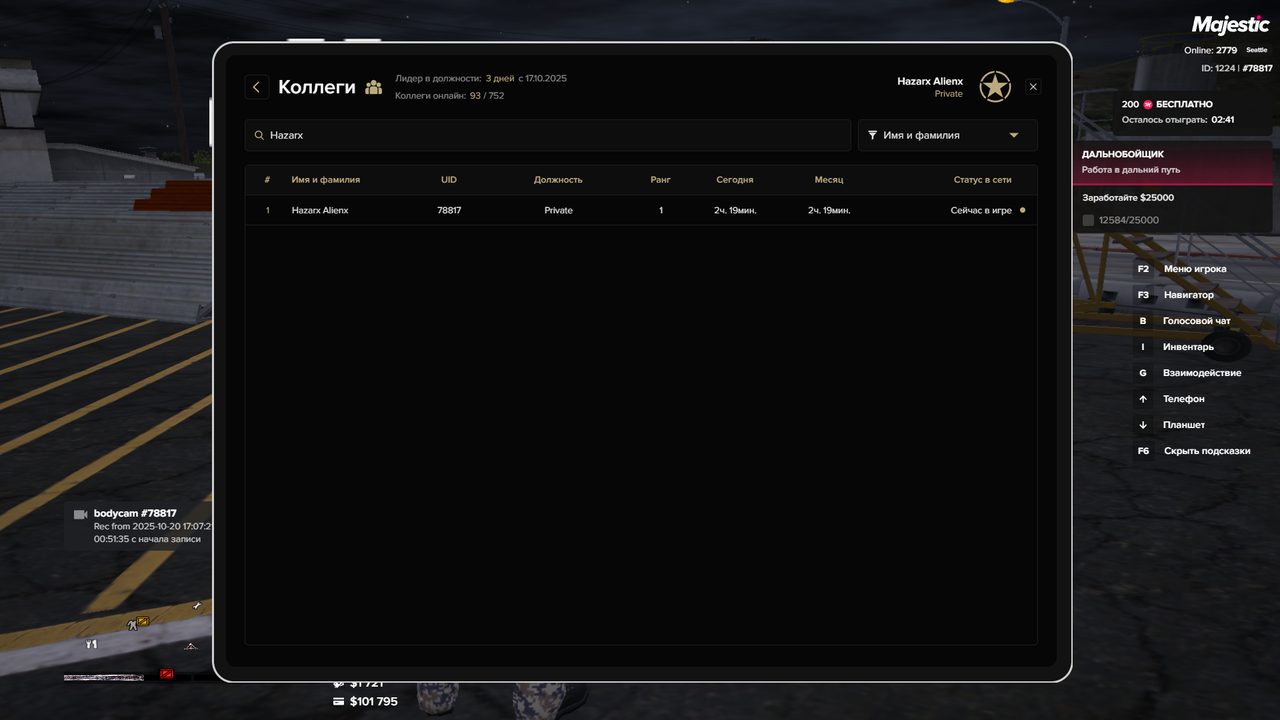Viewport: 1280px width, 720px height.
Task: Click the B Голосовой чат hint
Action: (x=1183, y=321)
